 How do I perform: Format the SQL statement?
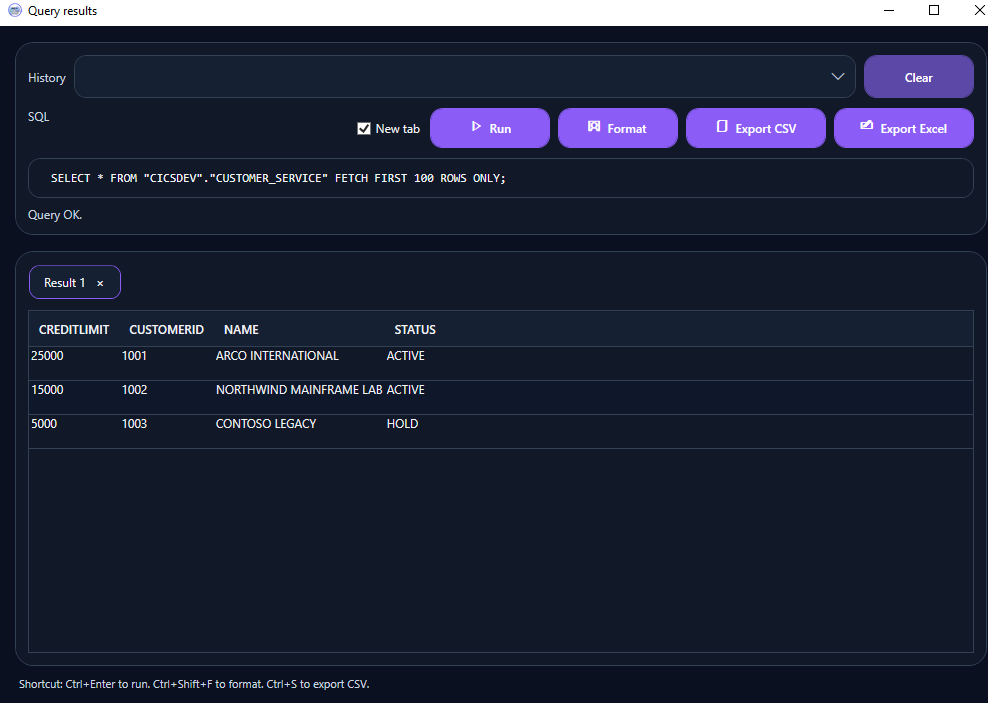(618, 128)
